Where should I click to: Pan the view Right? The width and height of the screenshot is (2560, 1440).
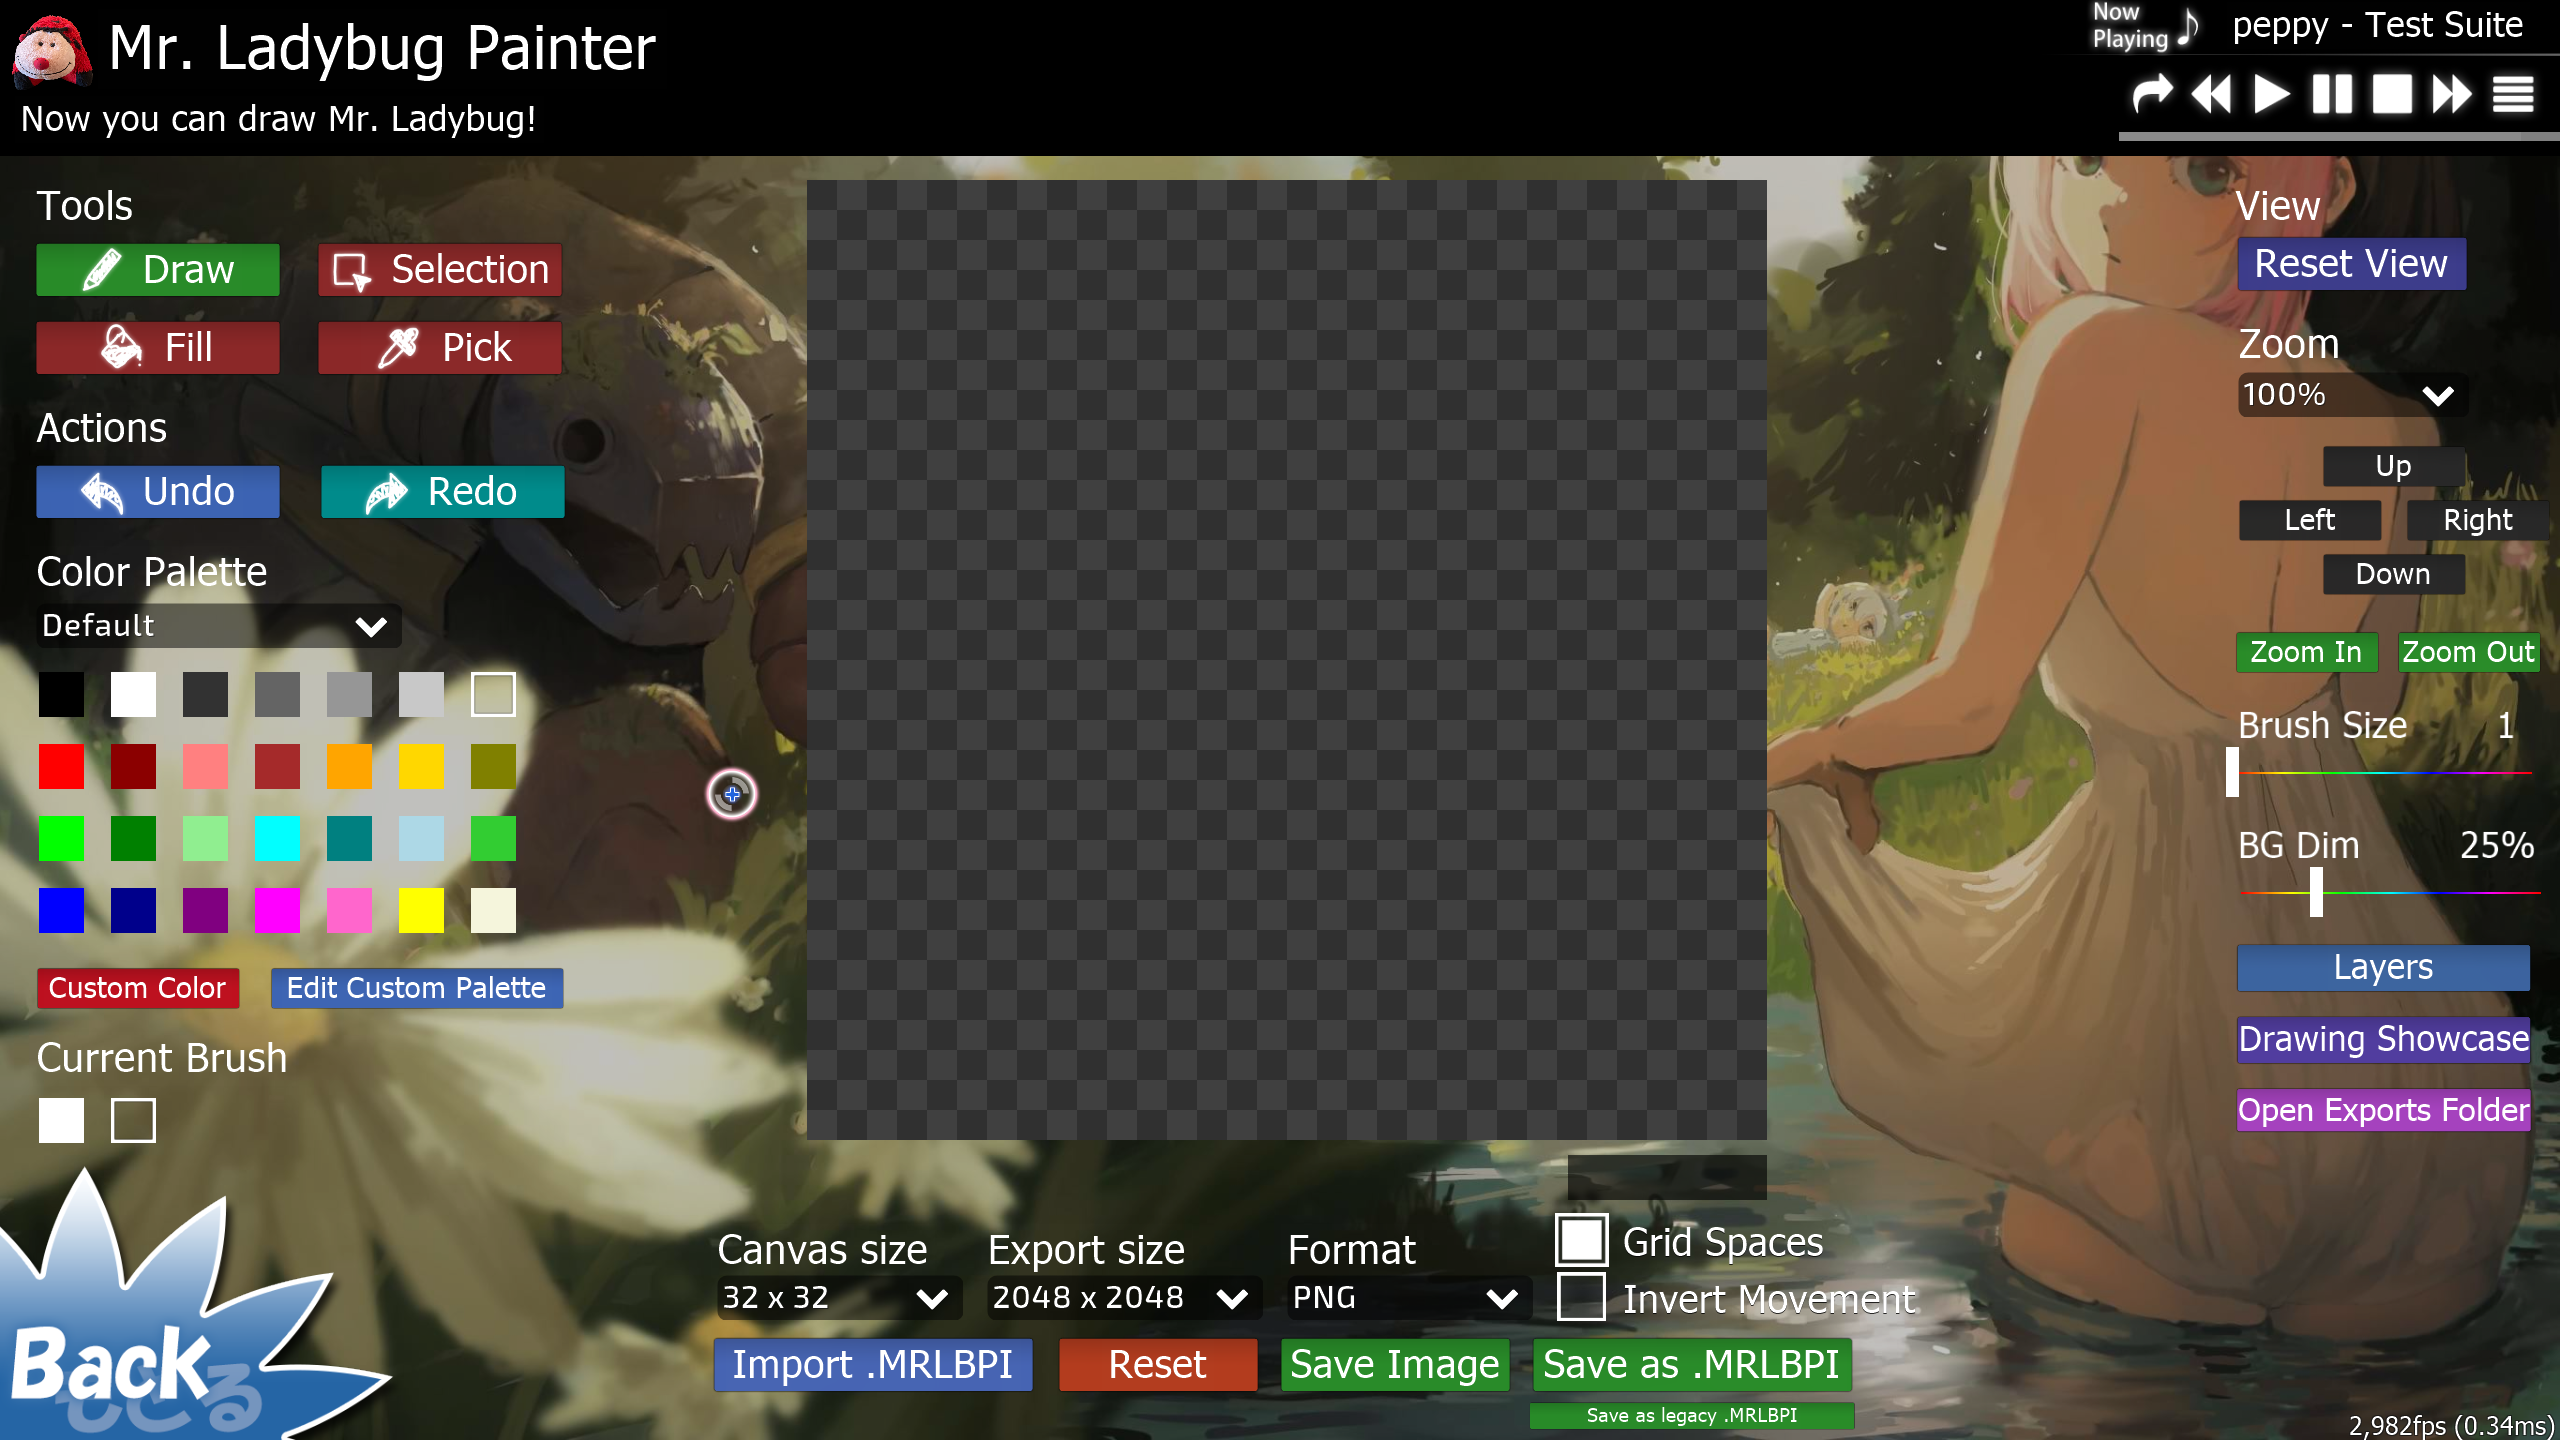[2478, 520]
